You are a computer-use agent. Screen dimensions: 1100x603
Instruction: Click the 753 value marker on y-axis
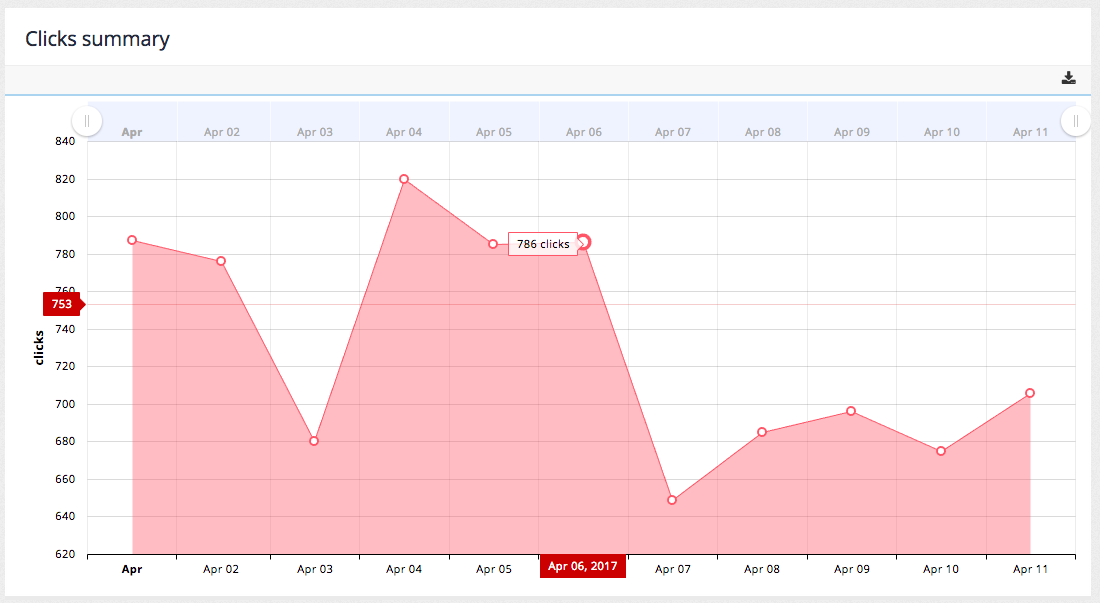[x=60, y=304]
